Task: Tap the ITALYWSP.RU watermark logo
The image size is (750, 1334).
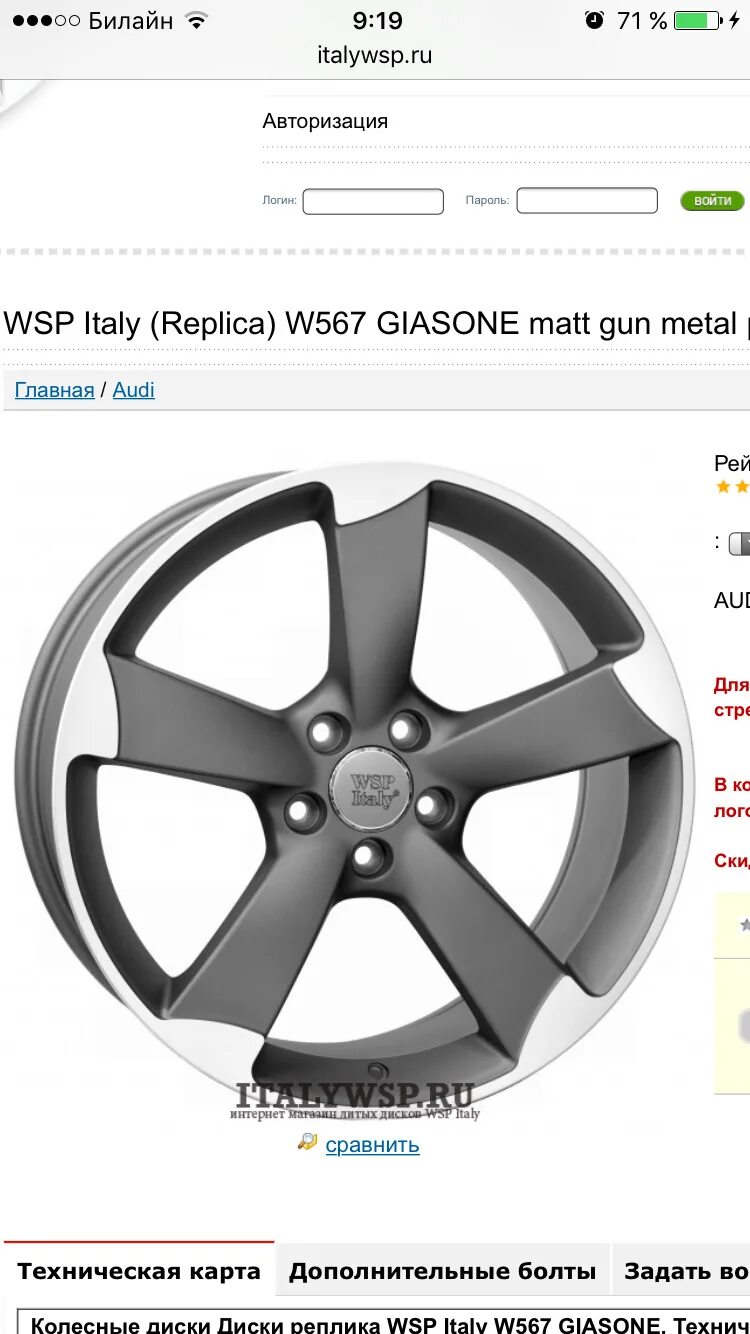Action: pyautogui.click(x=355, y=1100)
